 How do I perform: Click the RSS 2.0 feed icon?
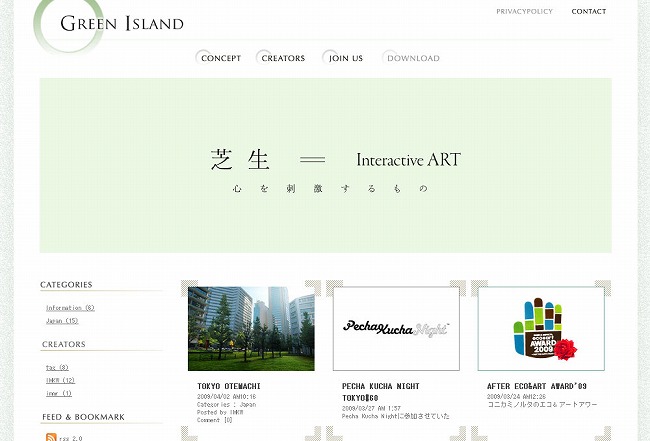click(x=51, y=436)
